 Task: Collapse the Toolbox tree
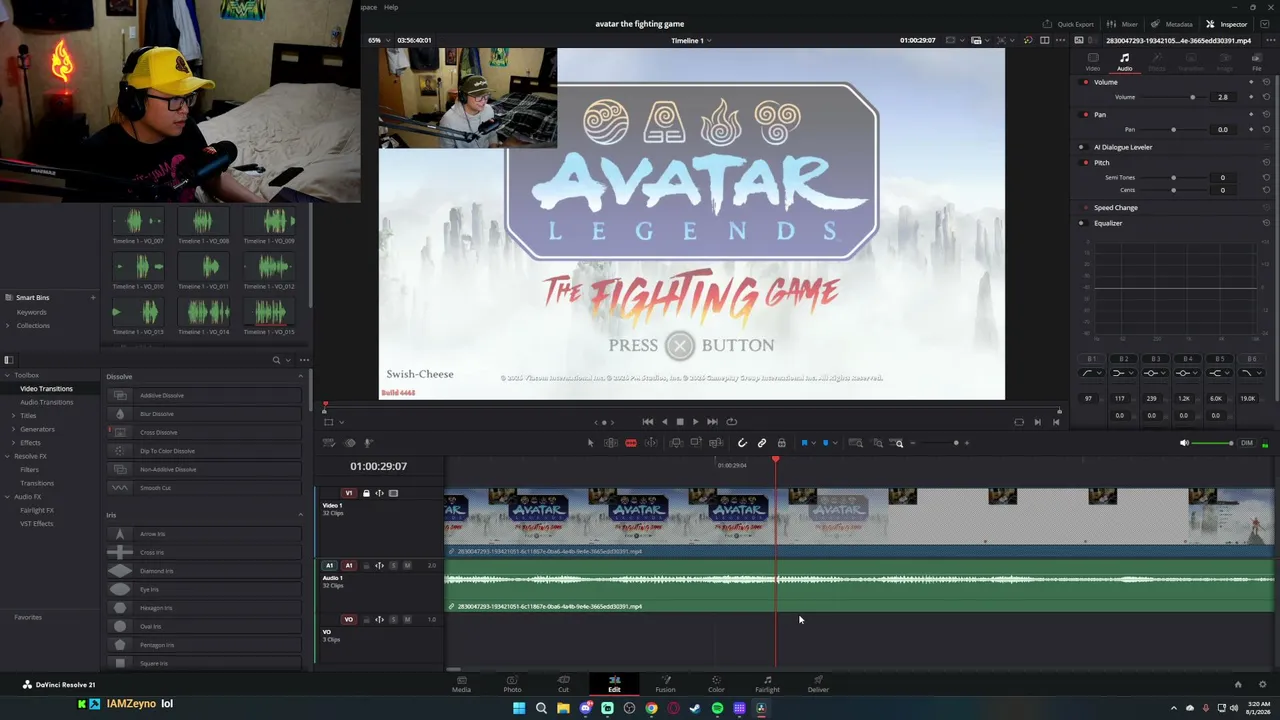click(8, 375)
